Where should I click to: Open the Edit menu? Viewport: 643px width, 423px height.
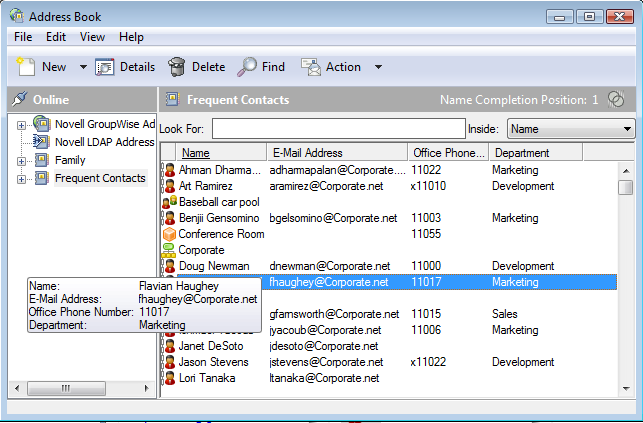pyautogui.click(x=56, y=37)
